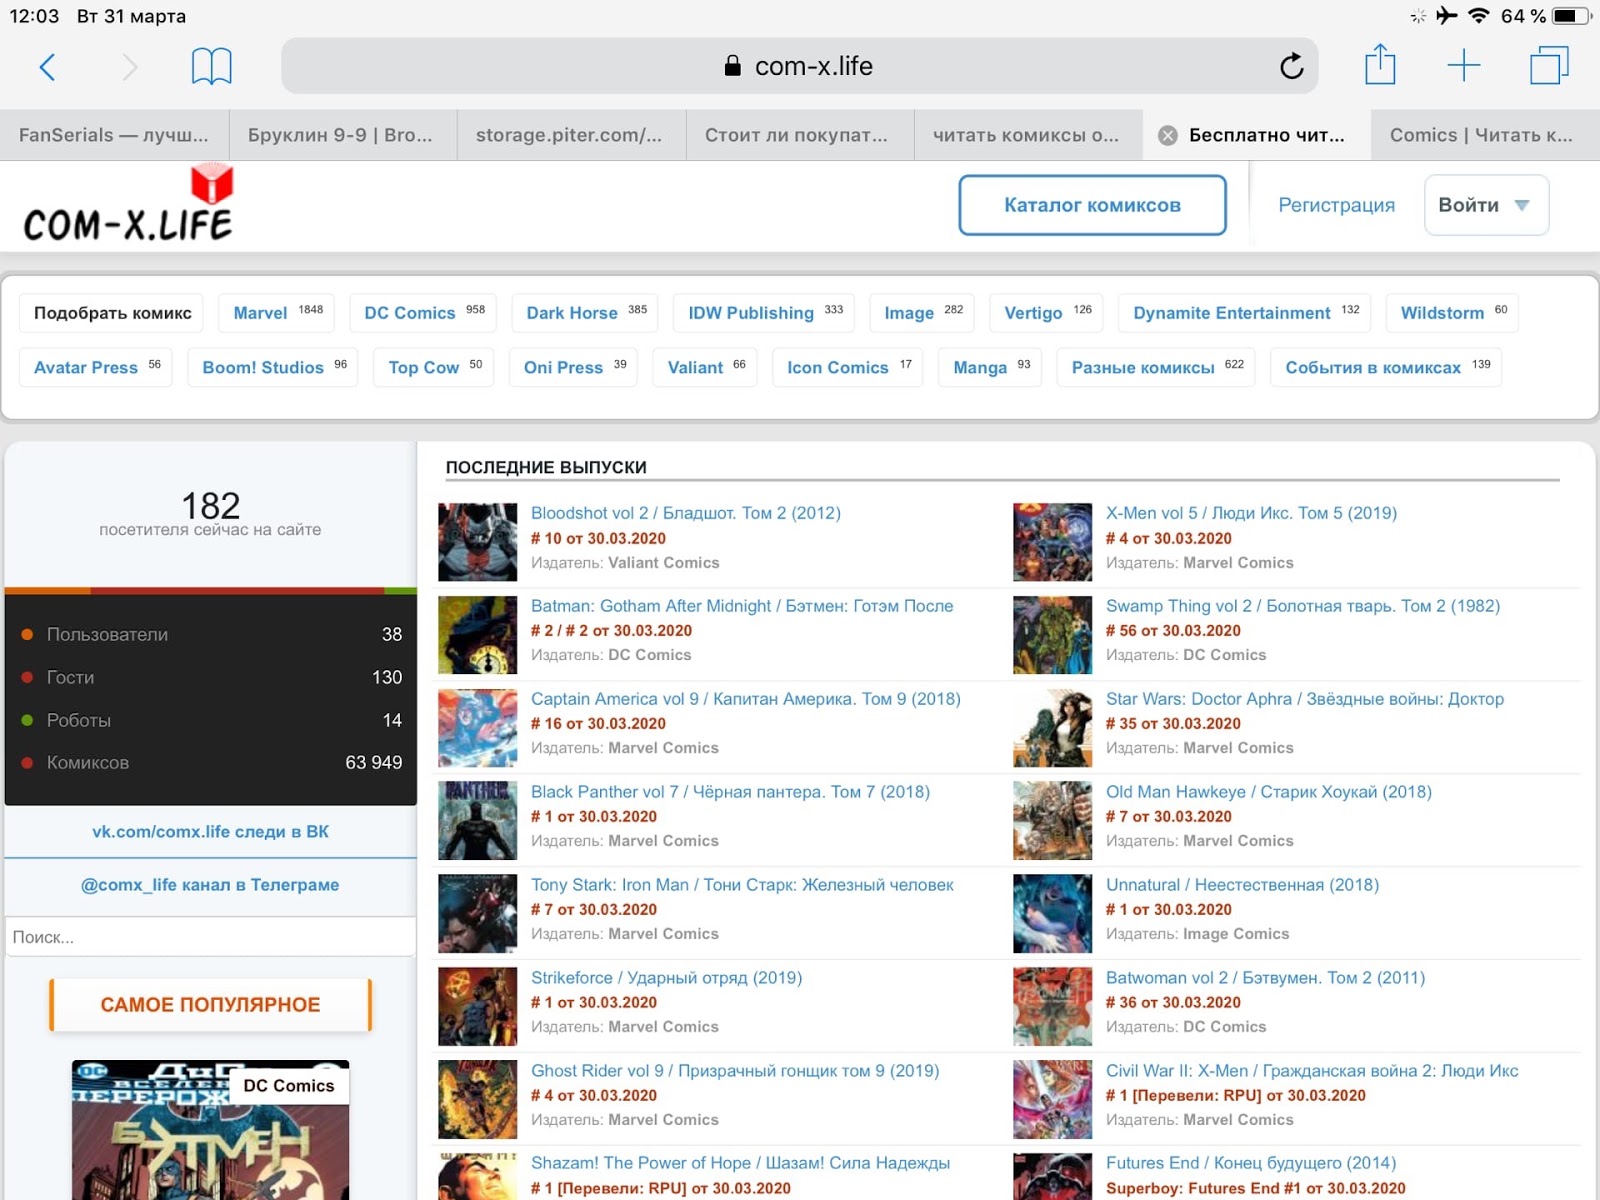Viewport: 1600px width, 1200px height.
Task: Click the Регистрация link
Action: [x=1336, y=205]
